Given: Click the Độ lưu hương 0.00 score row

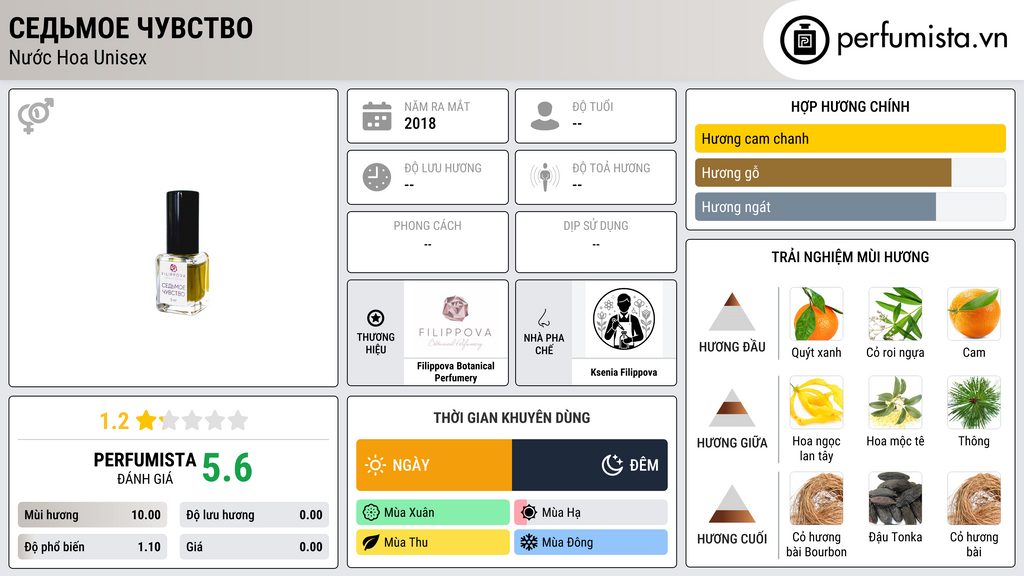Looking at the screenshot, I should pos(254,515).
